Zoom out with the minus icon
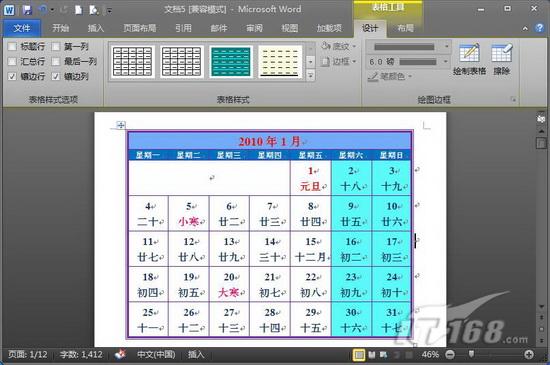The image size is (550, 365). (450, 354)
